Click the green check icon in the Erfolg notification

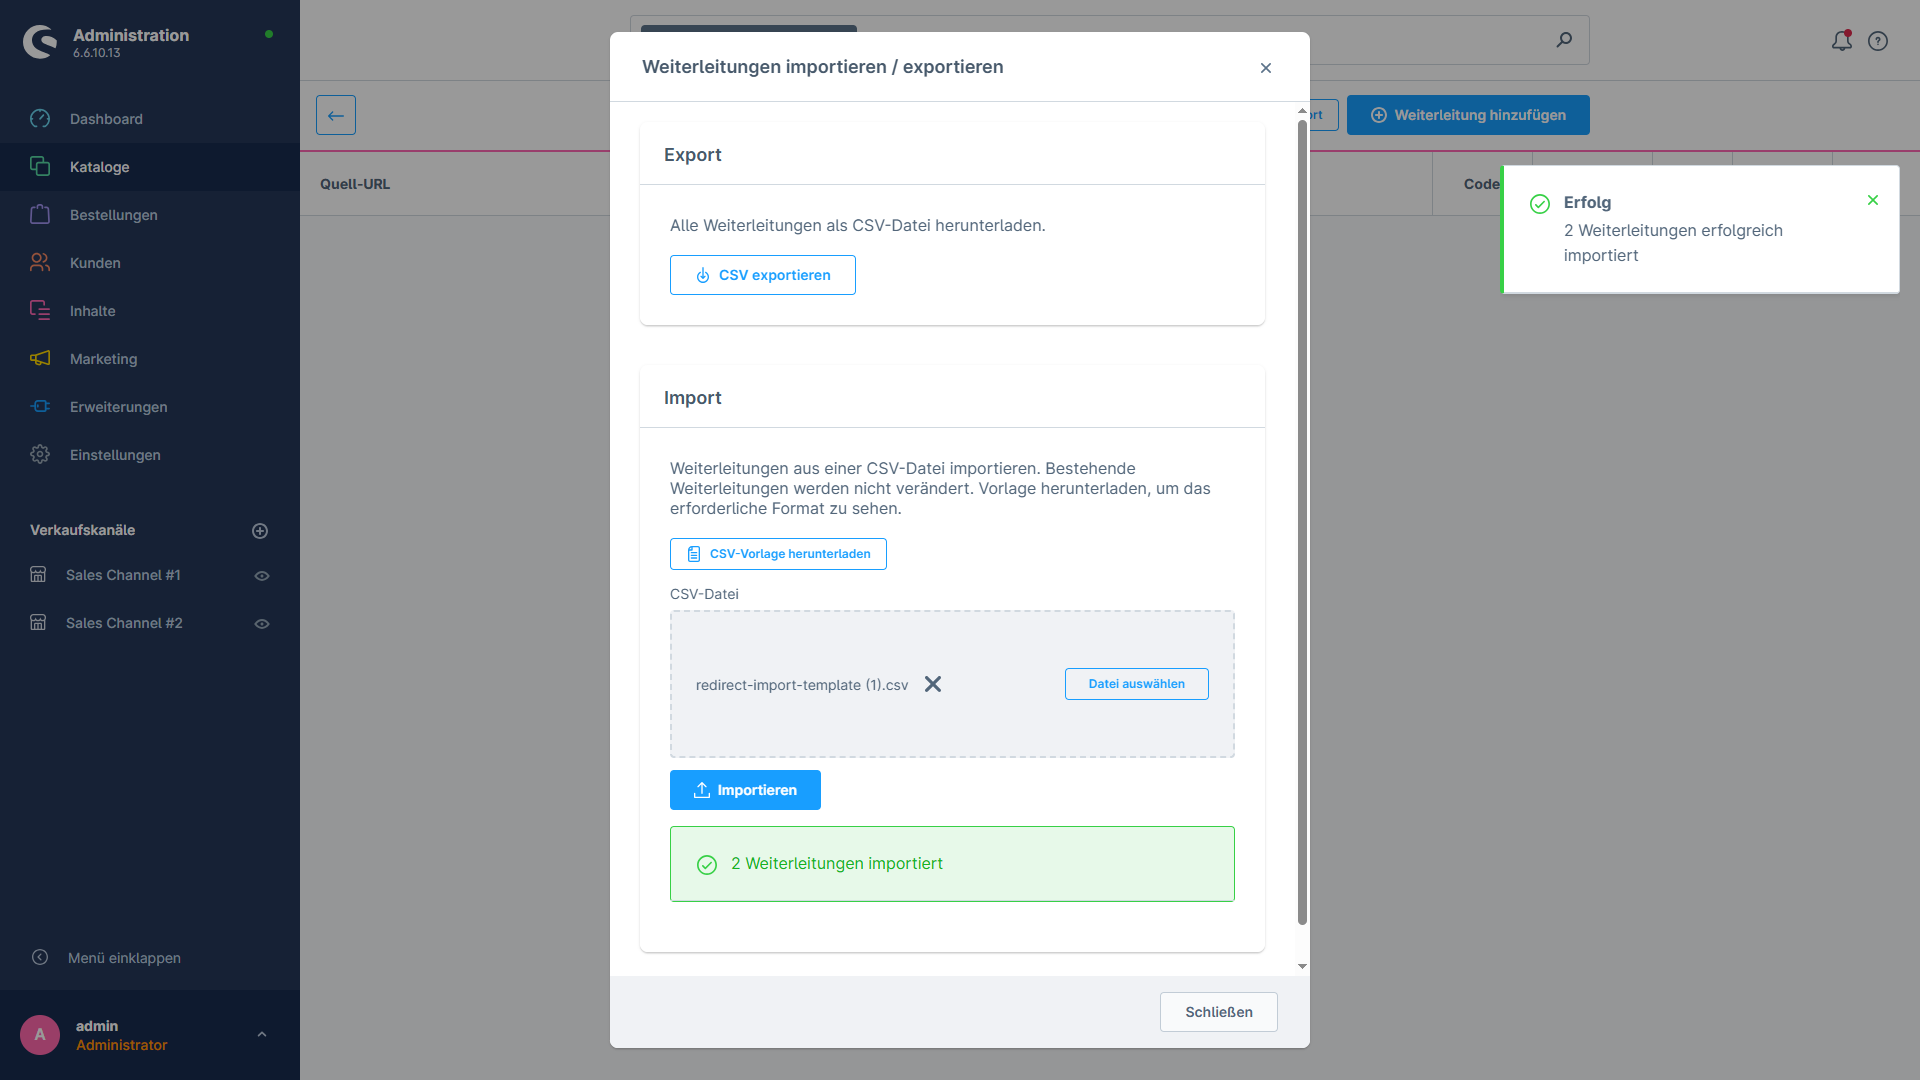coord(1540,204)
